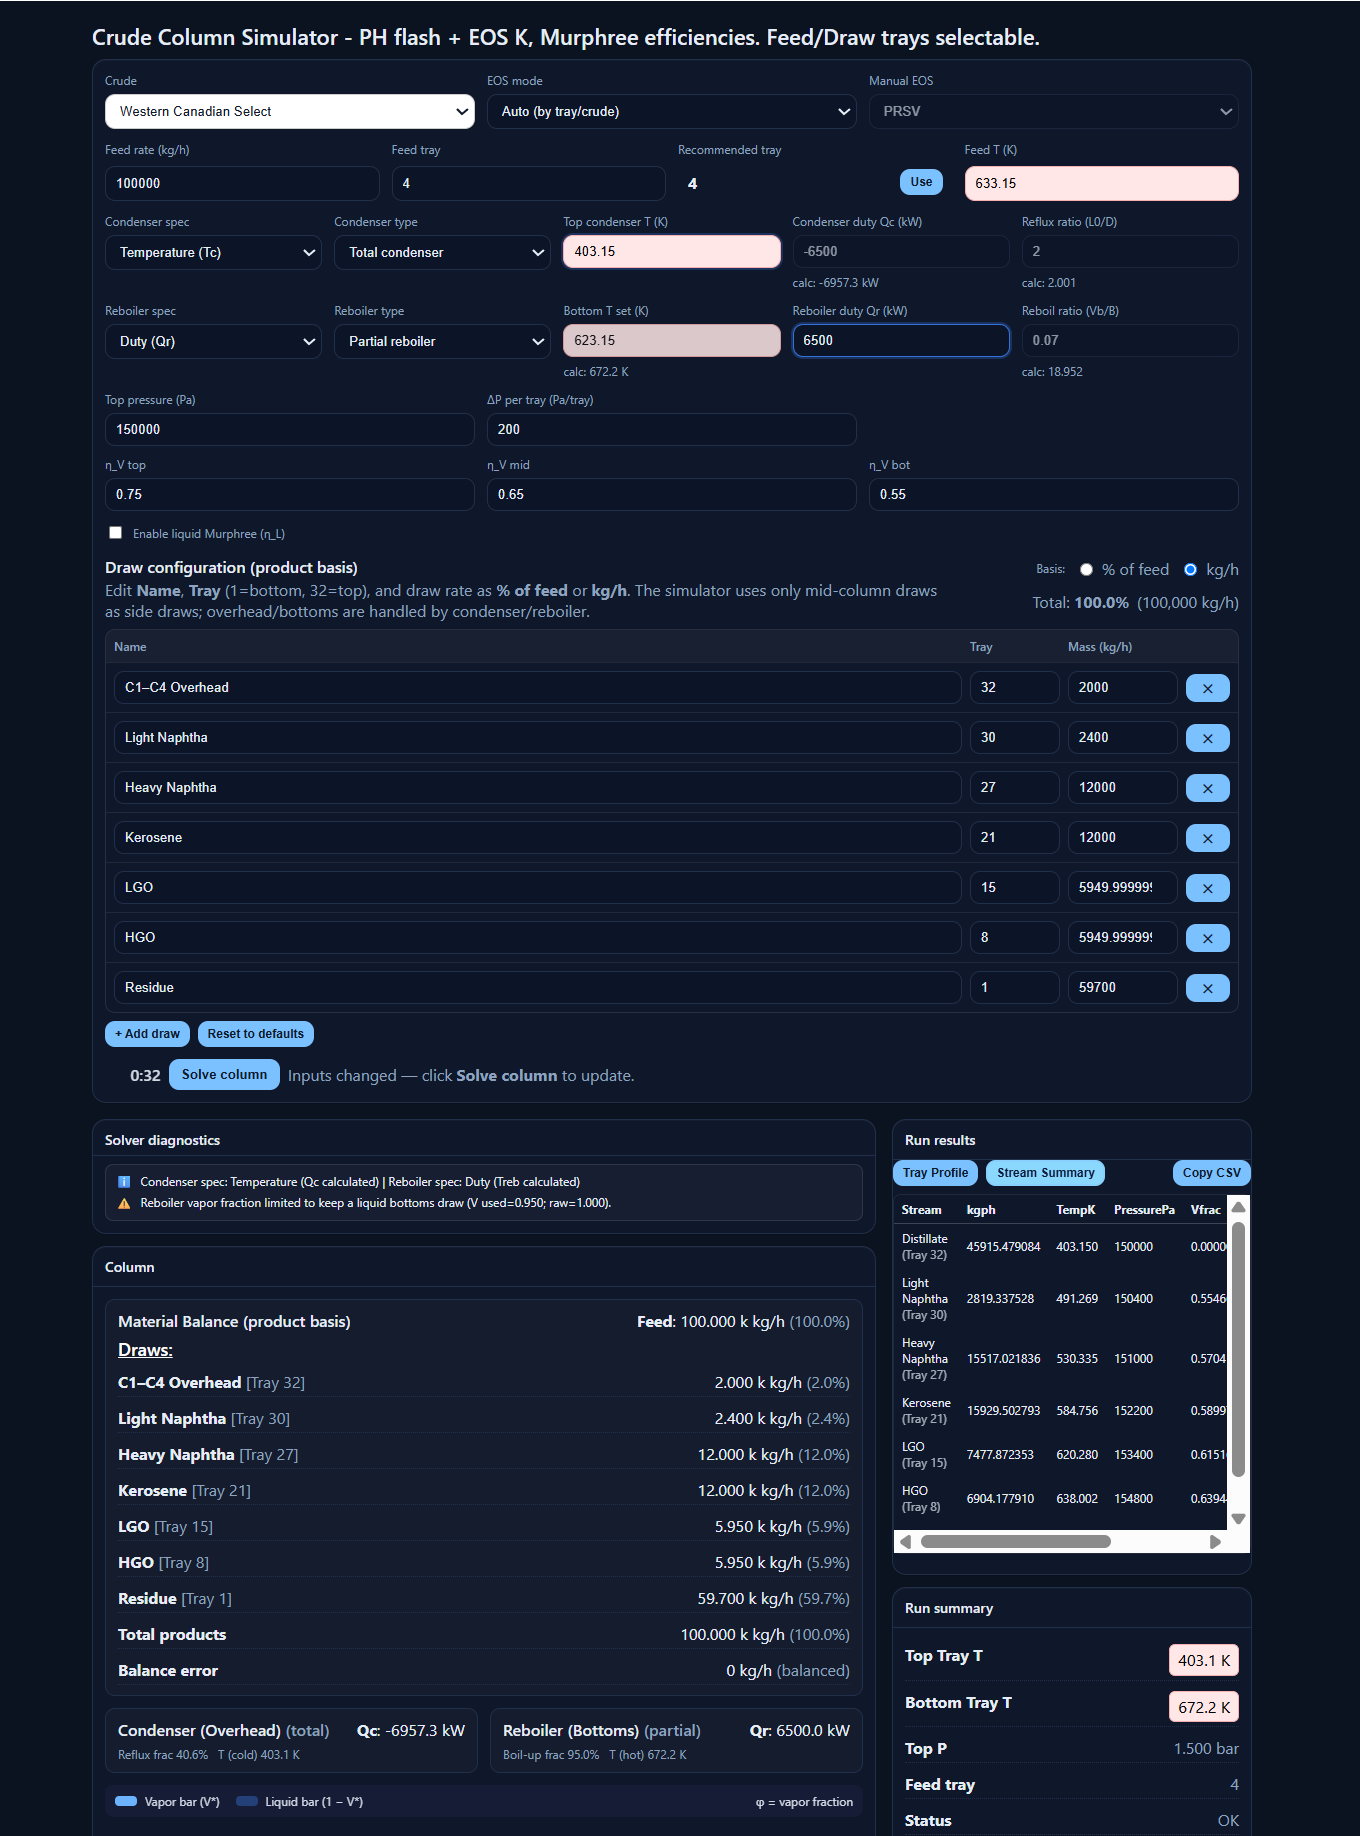The height and width of the screenshot is (1836, 1360).
Task: Click HGO tray 8 field
Action: point(1014,937)
